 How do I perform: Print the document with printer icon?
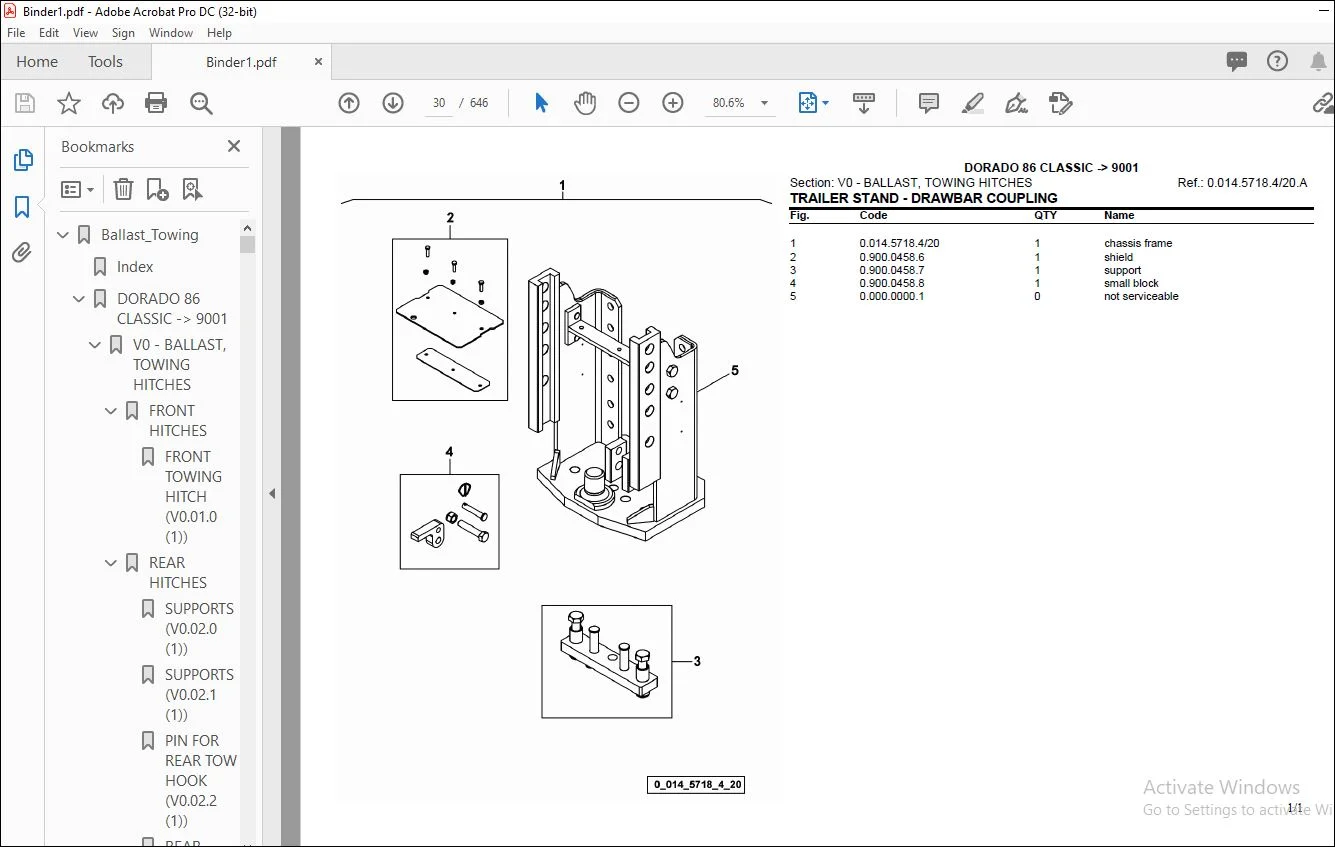tap(156, 103)
